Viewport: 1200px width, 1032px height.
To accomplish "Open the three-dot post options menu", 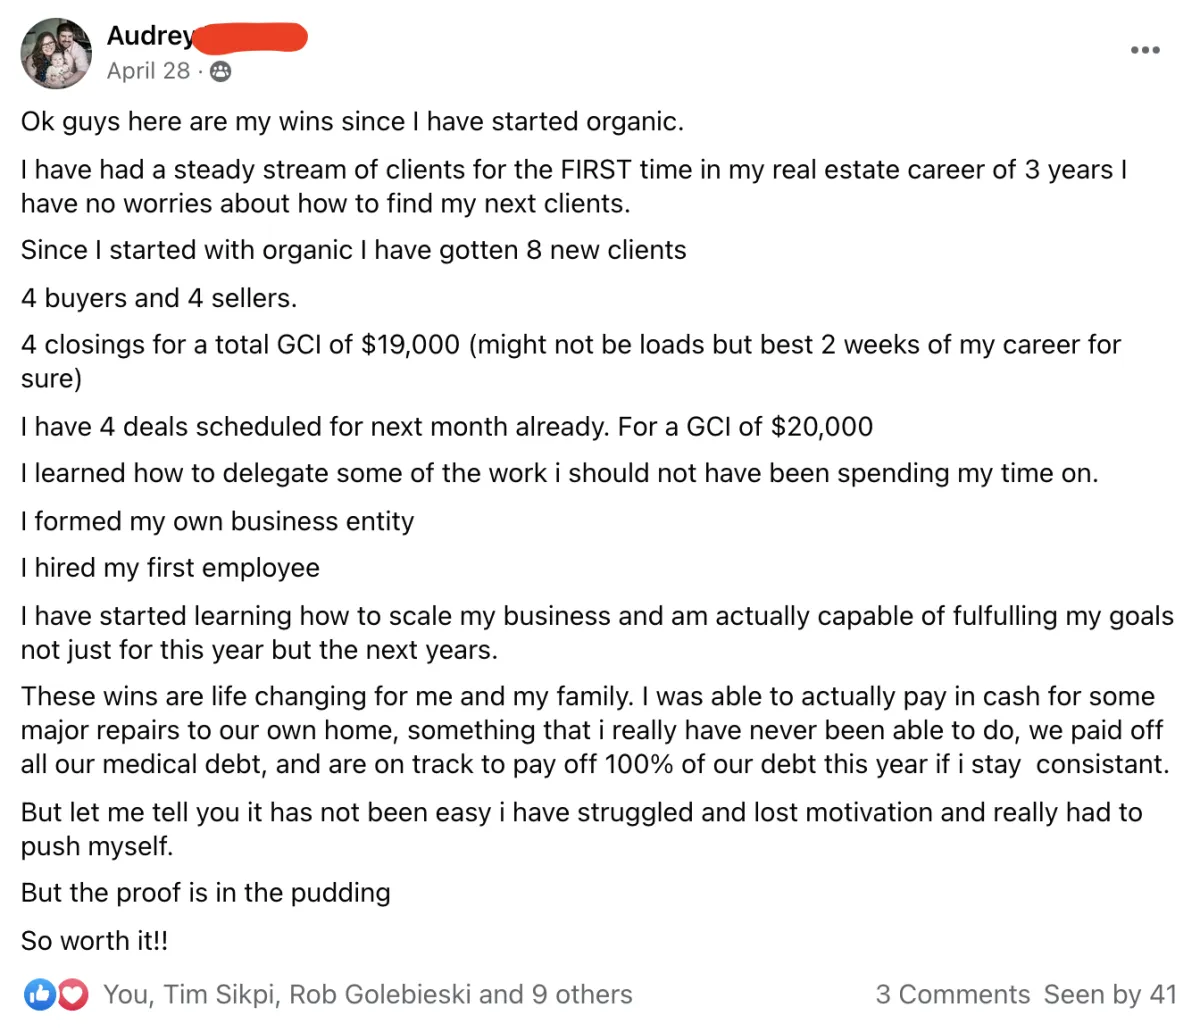I will (x=1145, y=50).
